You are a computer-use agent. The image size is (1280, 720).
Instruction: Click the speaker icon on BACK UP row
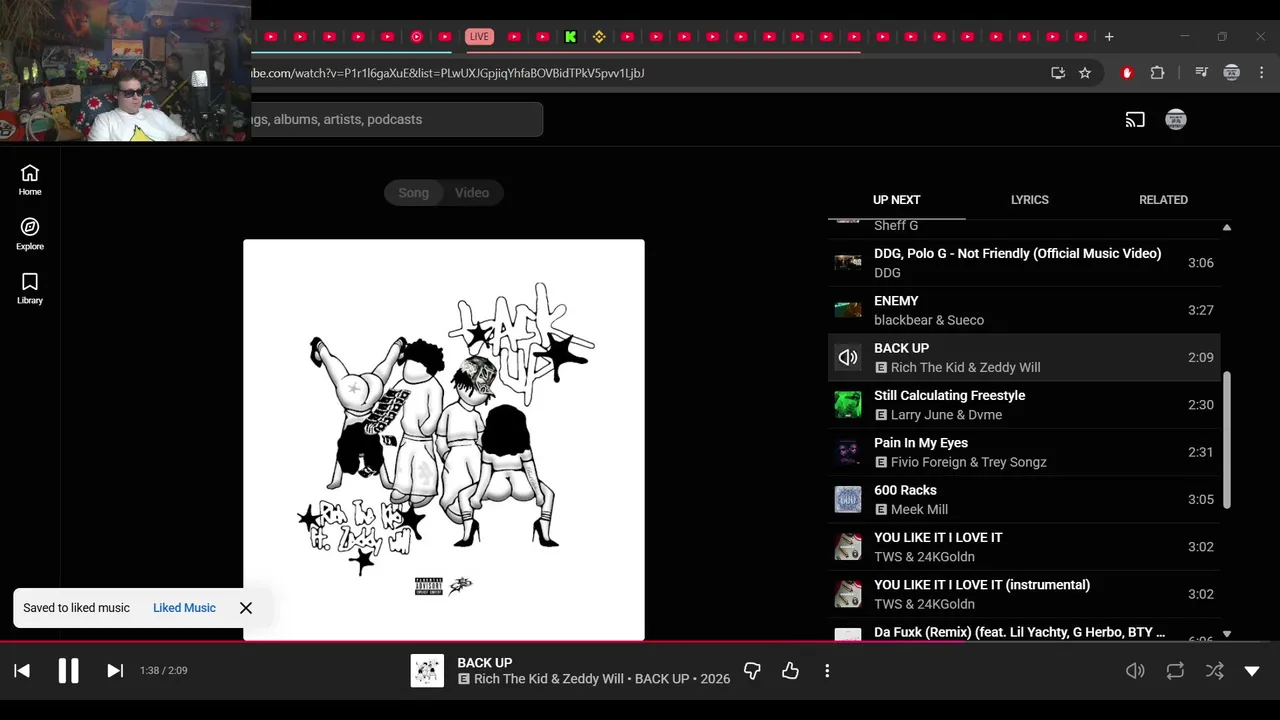point(848,358)
